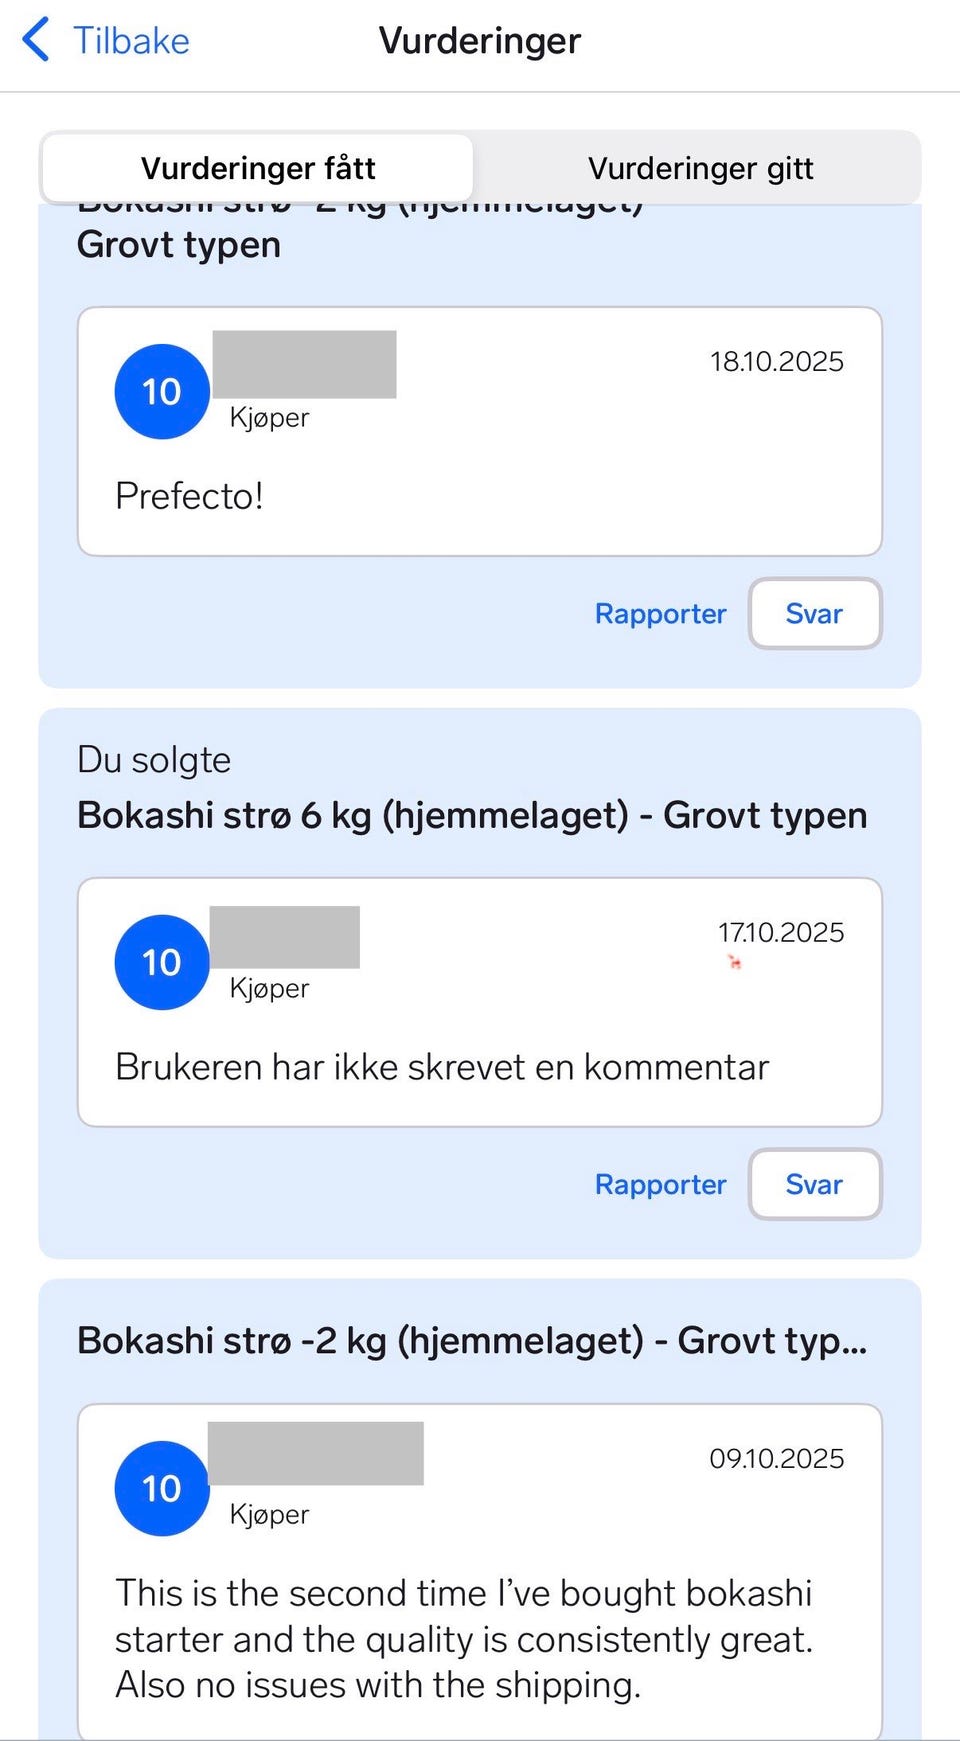Click the Vurderinger page title

[x=479, y=41]
